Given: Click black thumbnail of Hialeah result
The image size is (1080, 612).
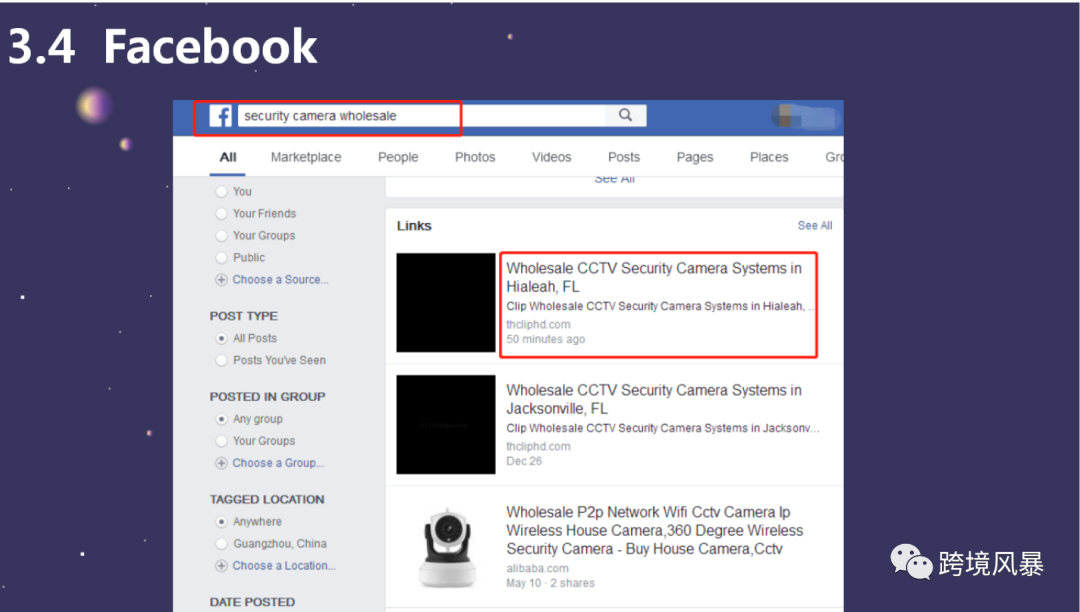Looking at the screenshot, I should coord(446,303).
